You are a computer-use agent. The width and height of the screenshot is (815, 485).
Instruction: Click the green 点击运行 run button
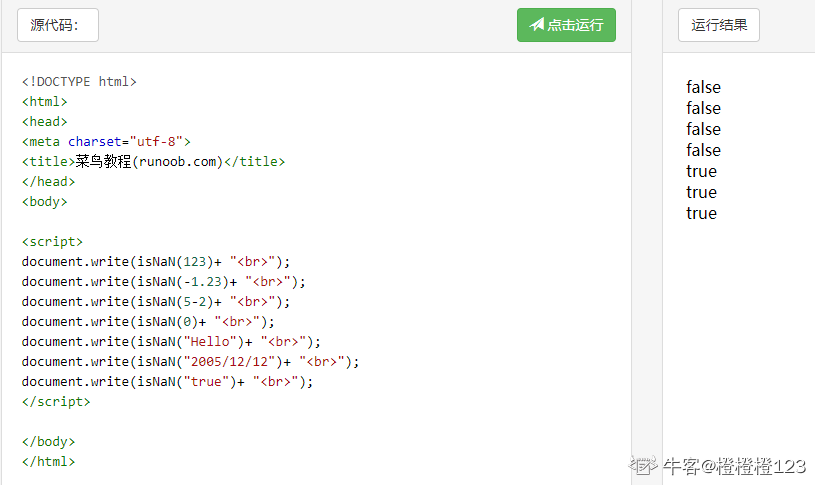pyautogui.click(x=566, y=25)
